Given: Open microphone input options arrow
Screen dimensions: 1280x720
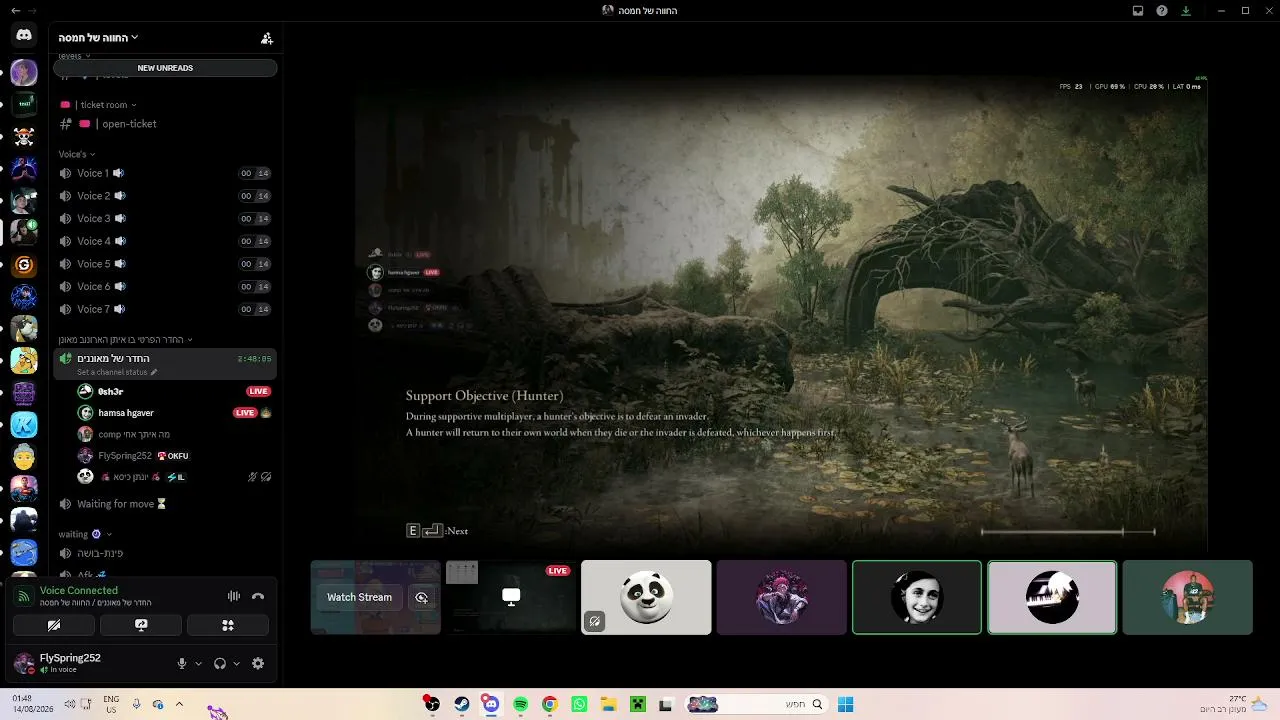Looking at the screenshot, I should pyautogui.click(x=198, y=663).
